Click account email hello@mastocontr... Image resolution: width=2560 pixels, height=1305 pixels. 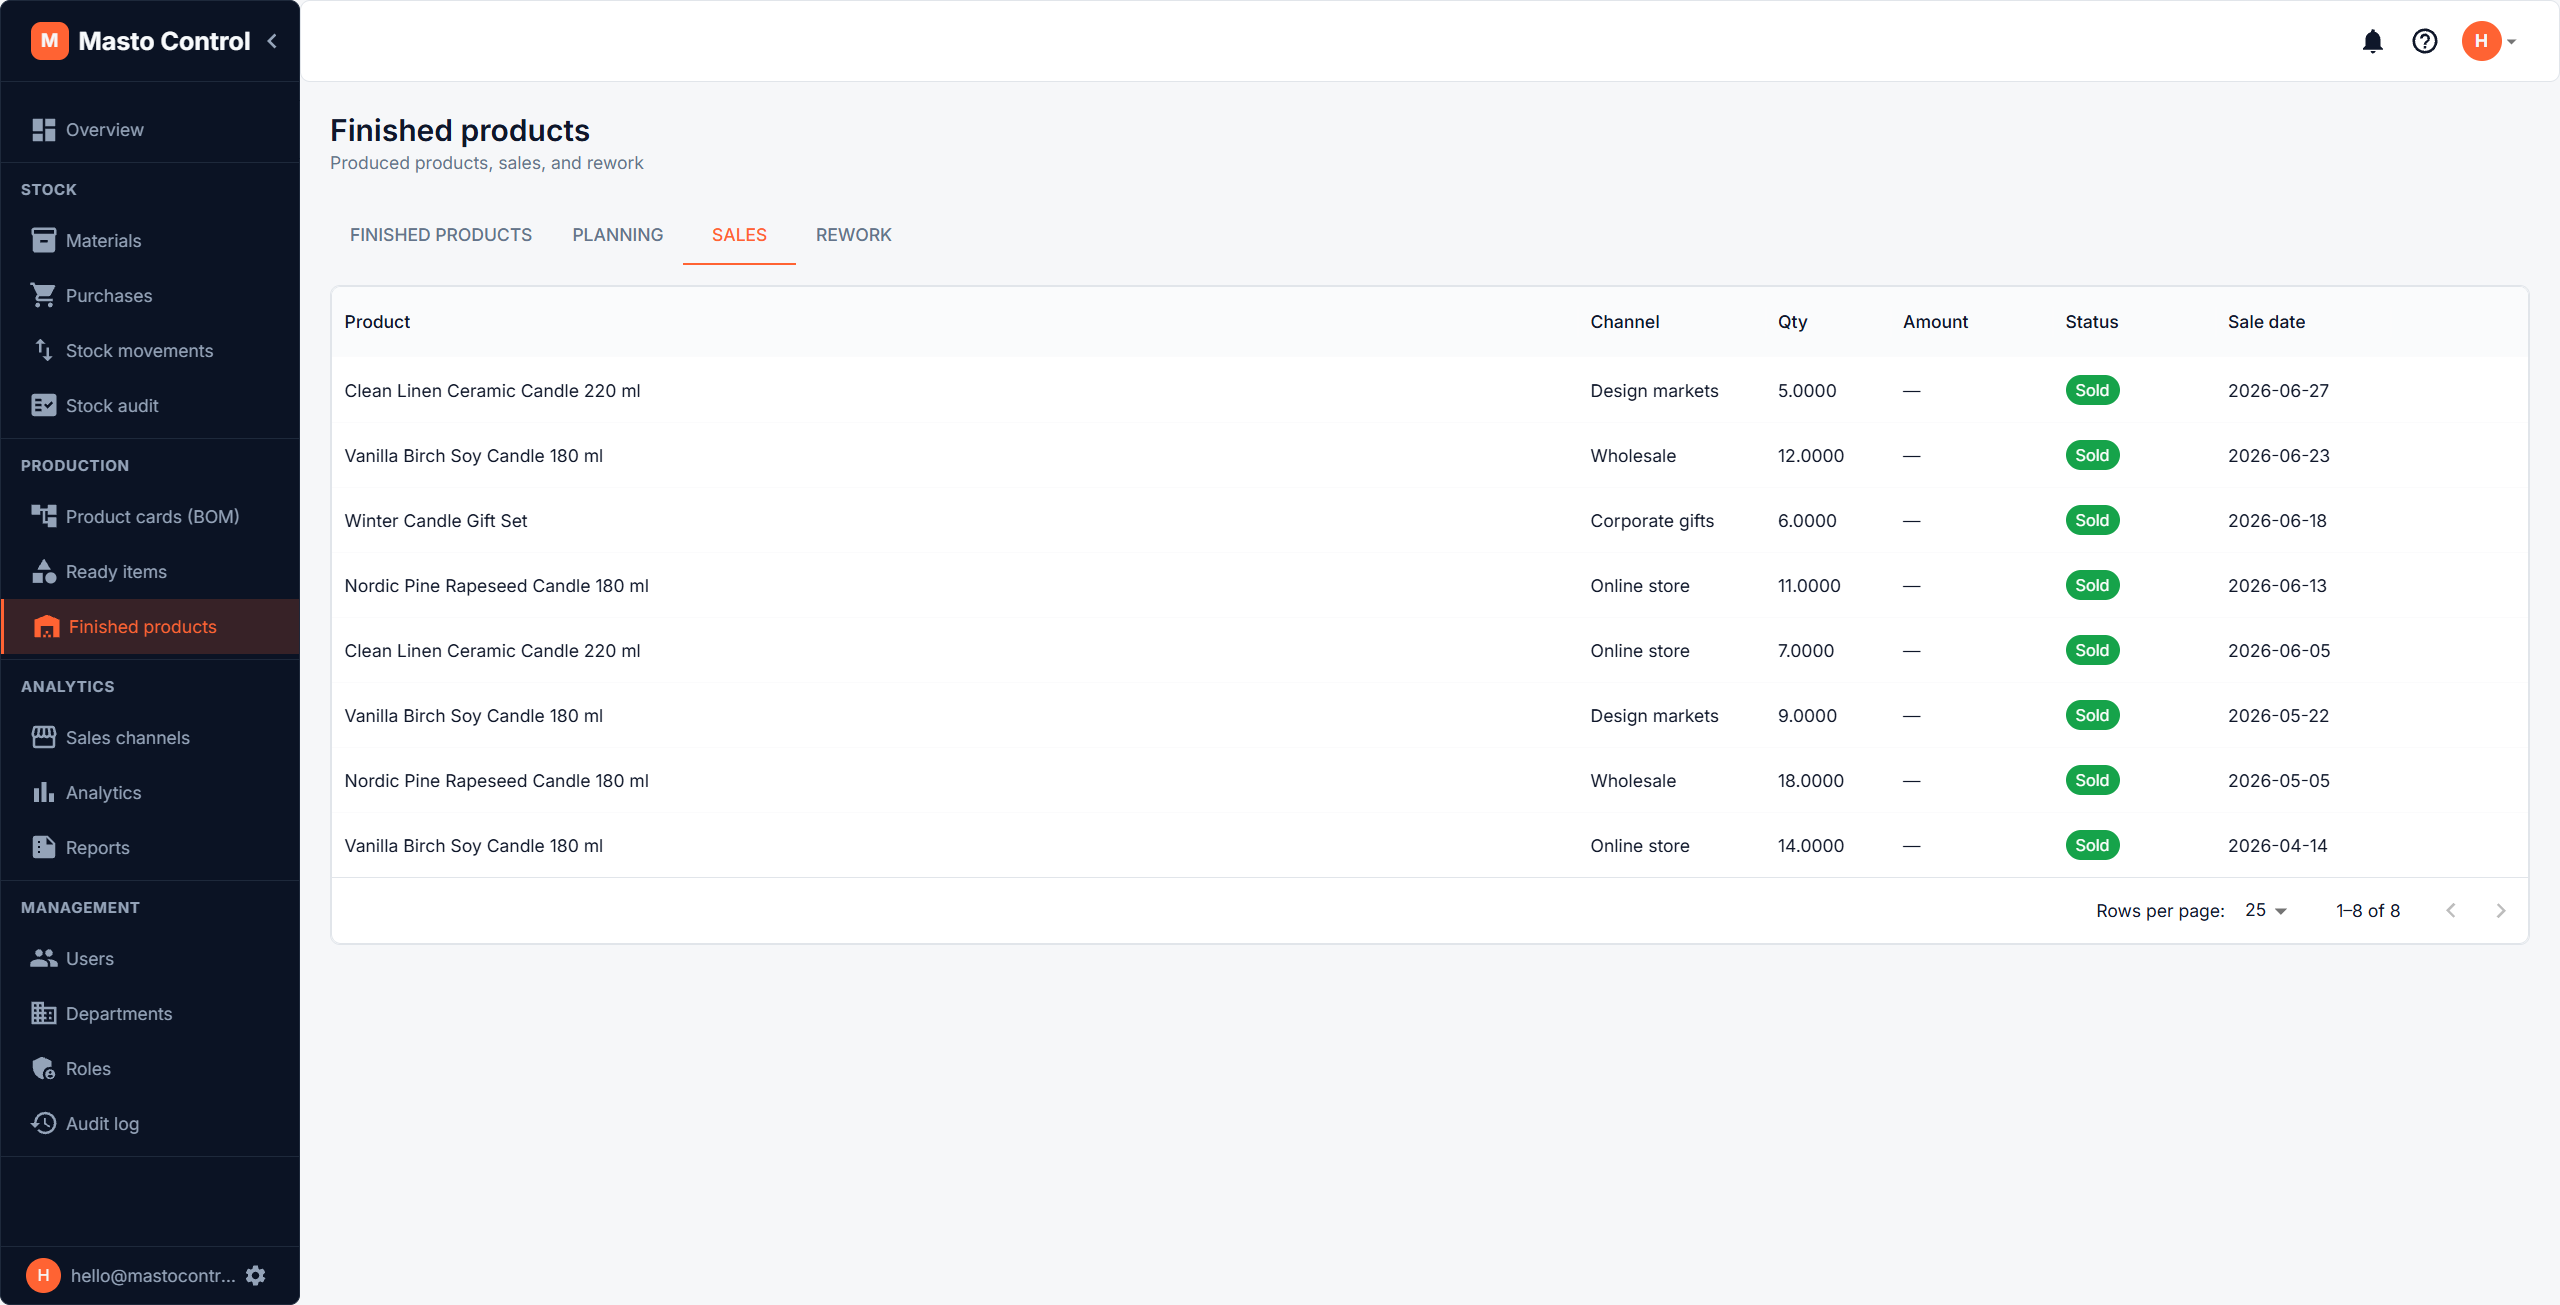tap(153, 1275)
